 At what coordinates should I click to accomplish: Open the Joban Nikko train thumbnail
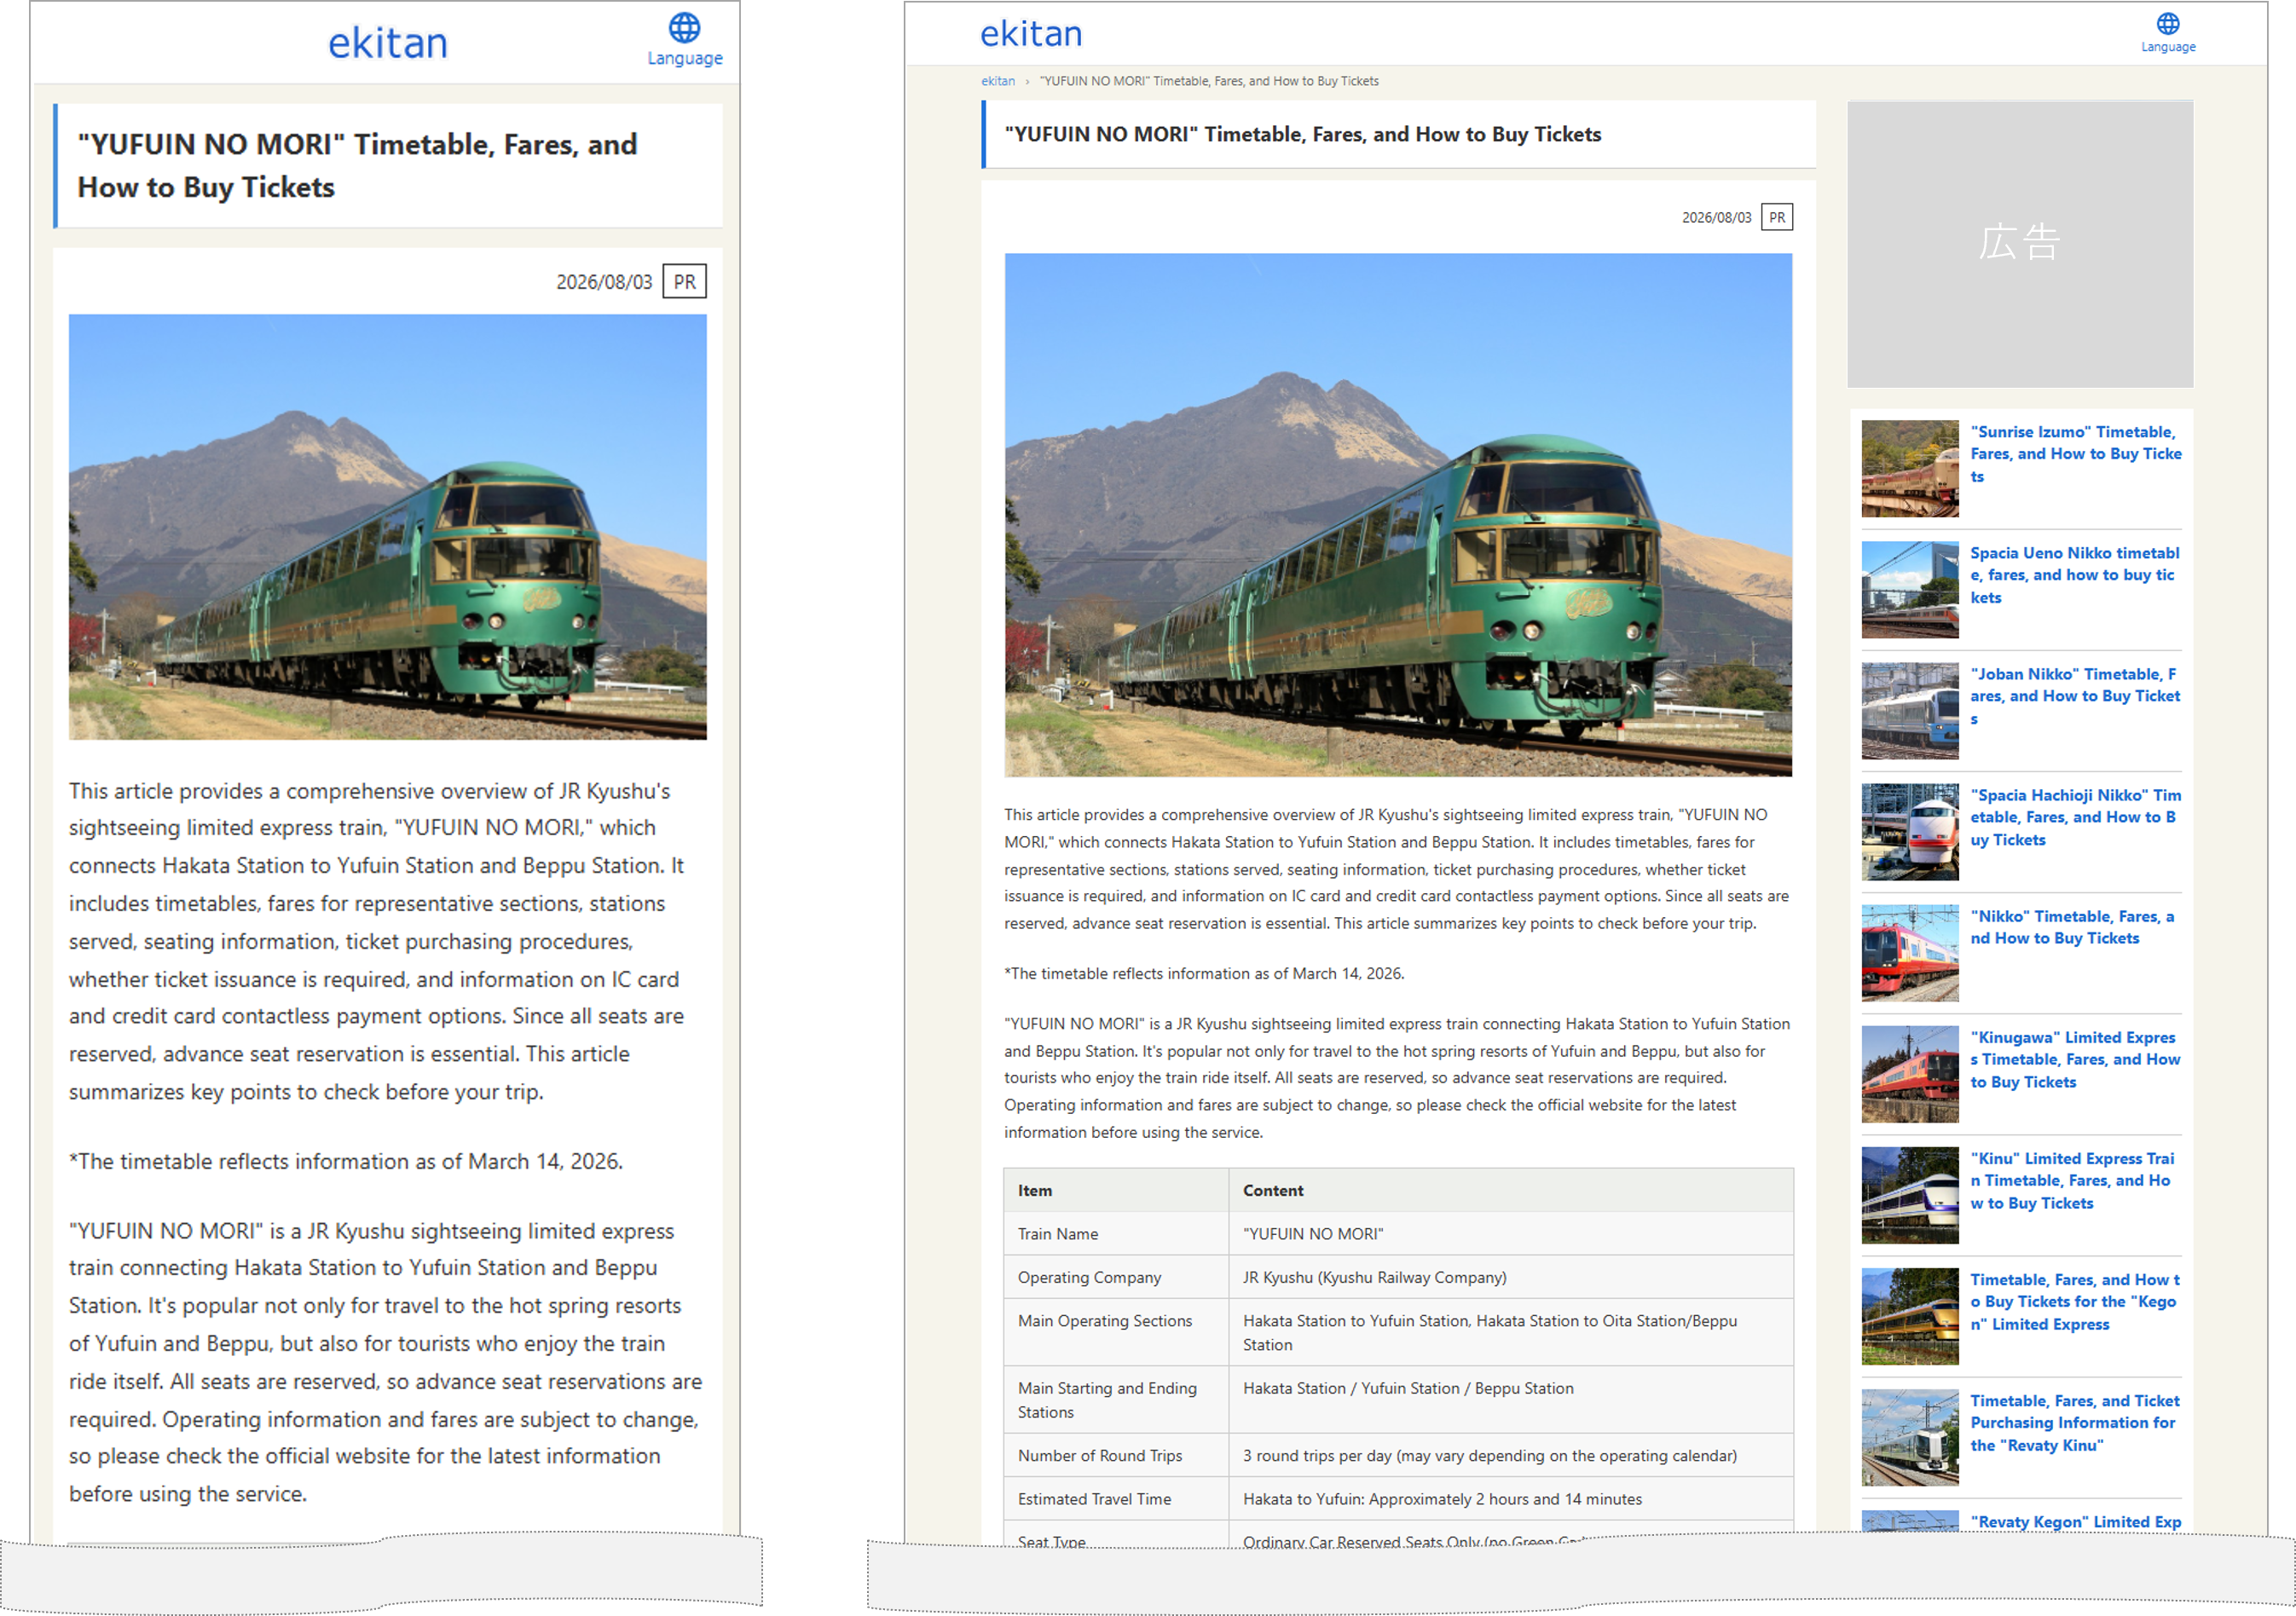click(x=1909, y=711)
